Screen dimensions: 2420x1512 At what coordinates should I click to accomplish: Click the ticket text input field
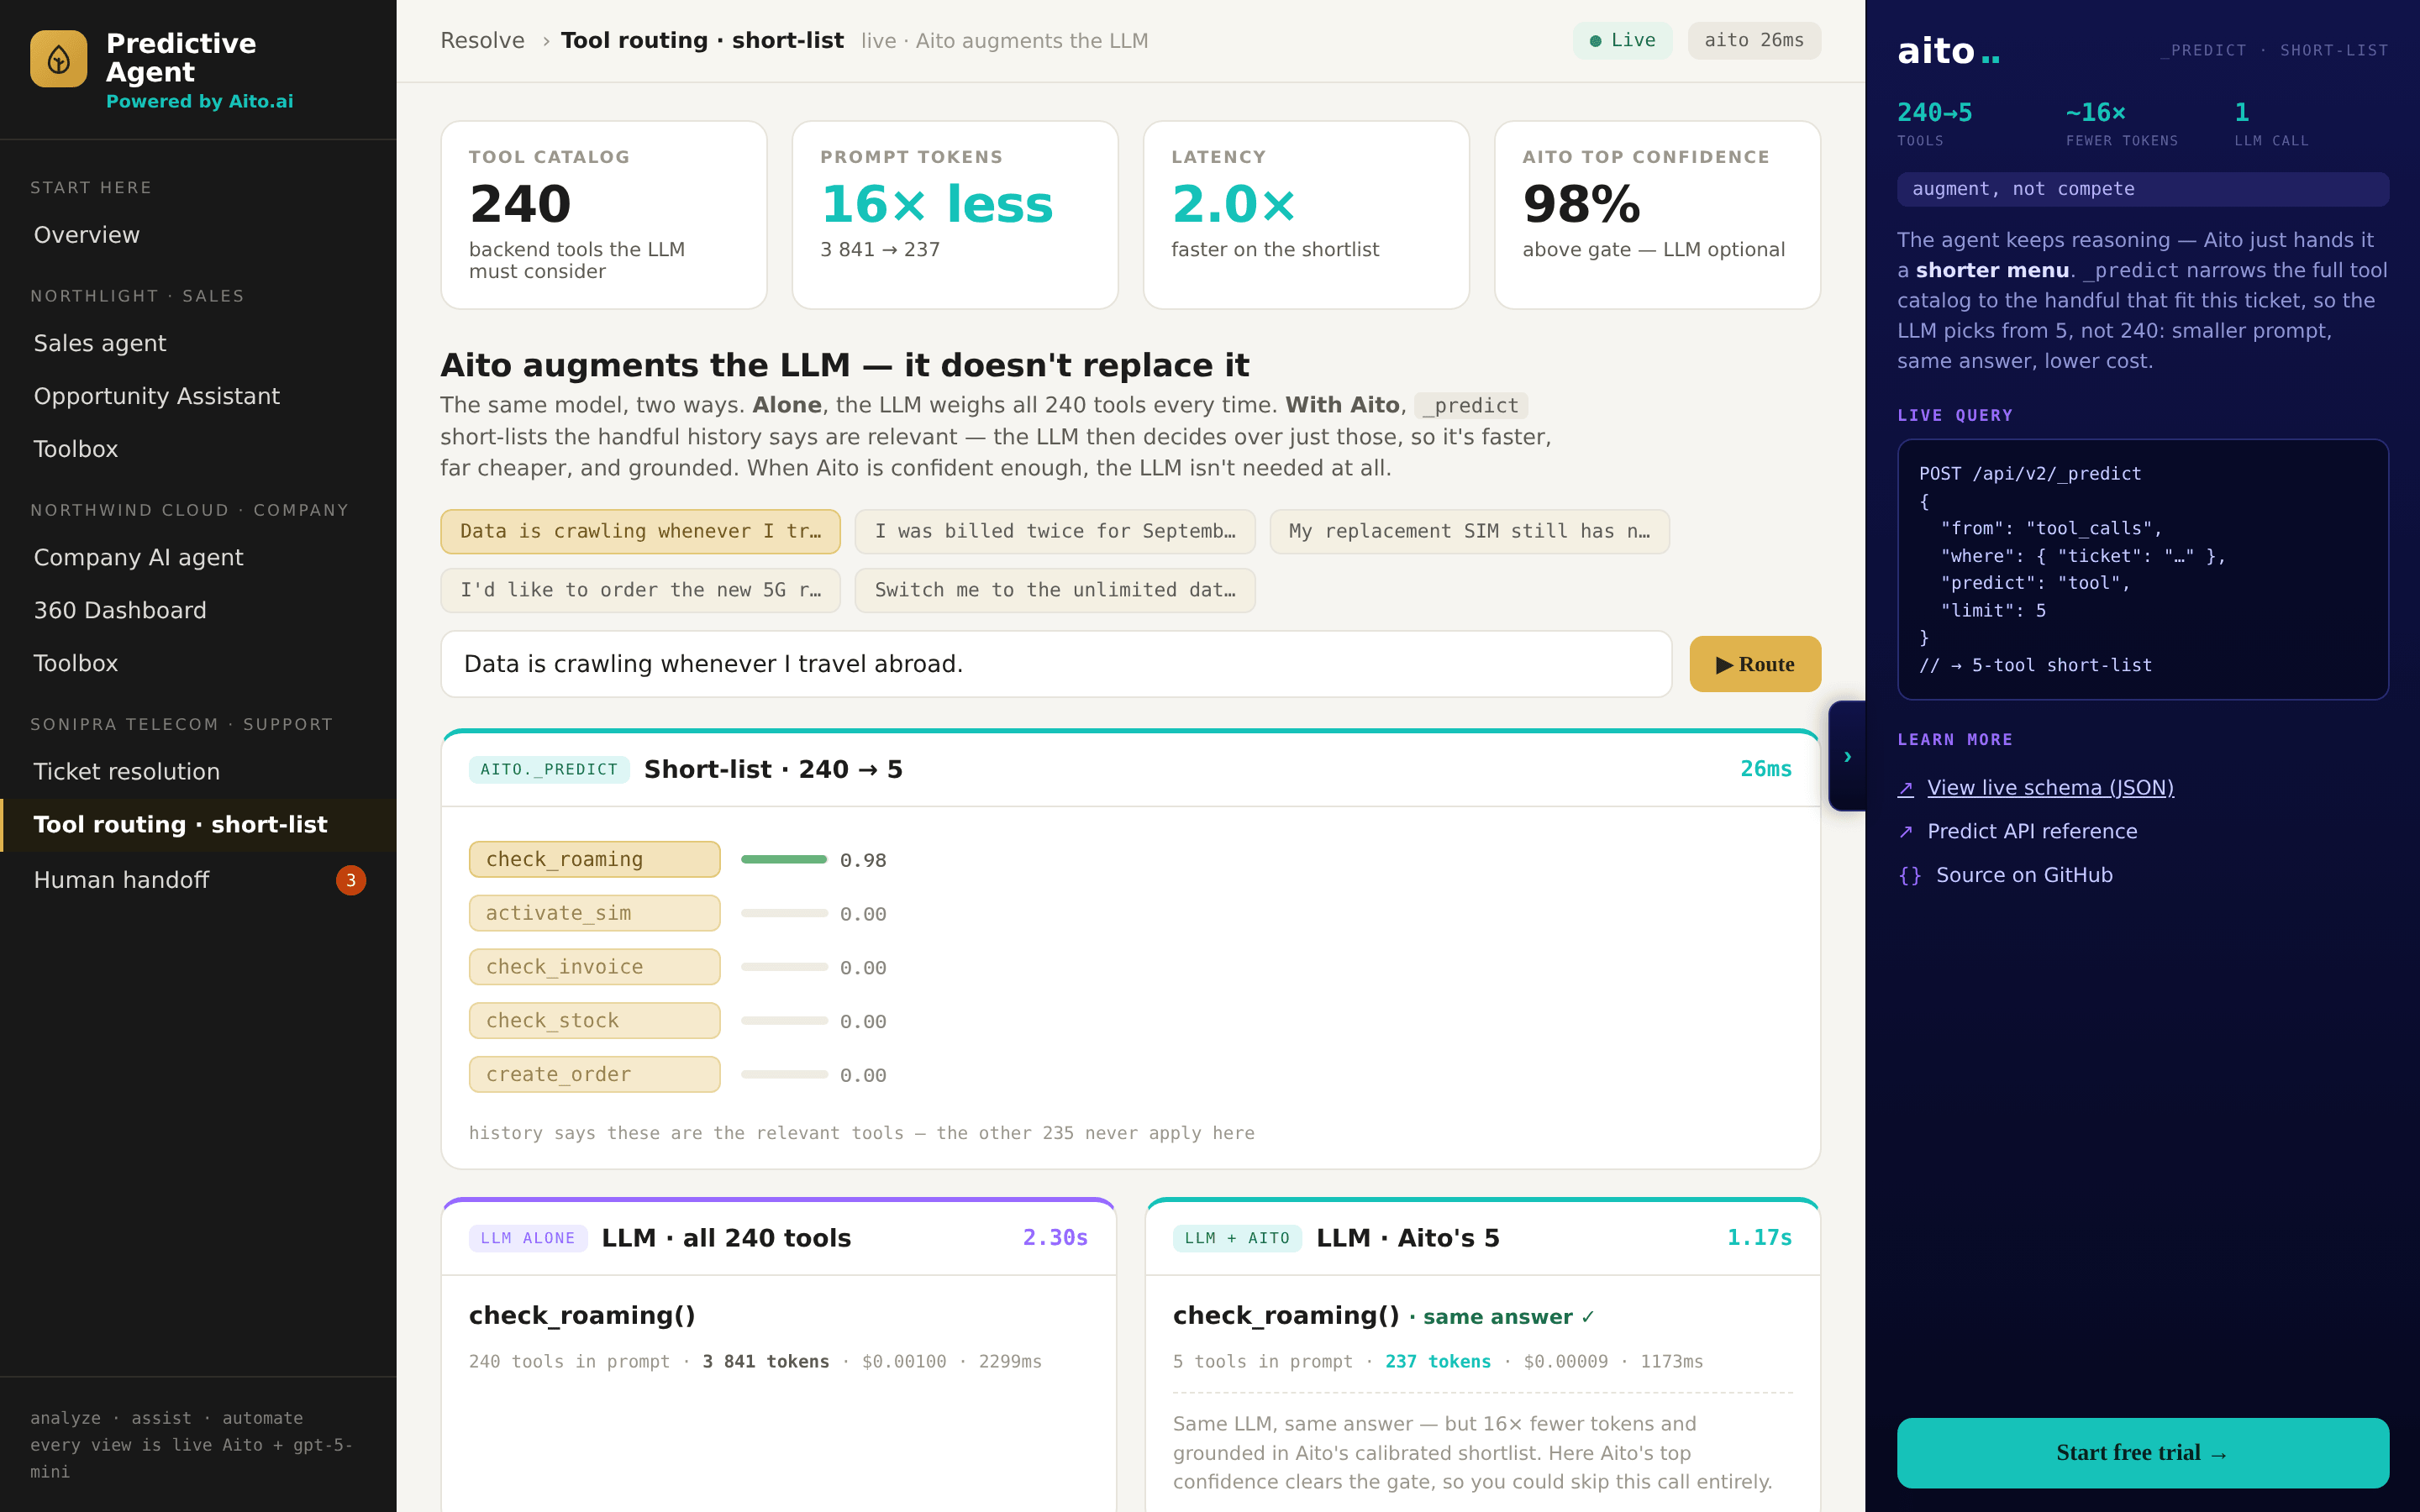(1056, 664)
